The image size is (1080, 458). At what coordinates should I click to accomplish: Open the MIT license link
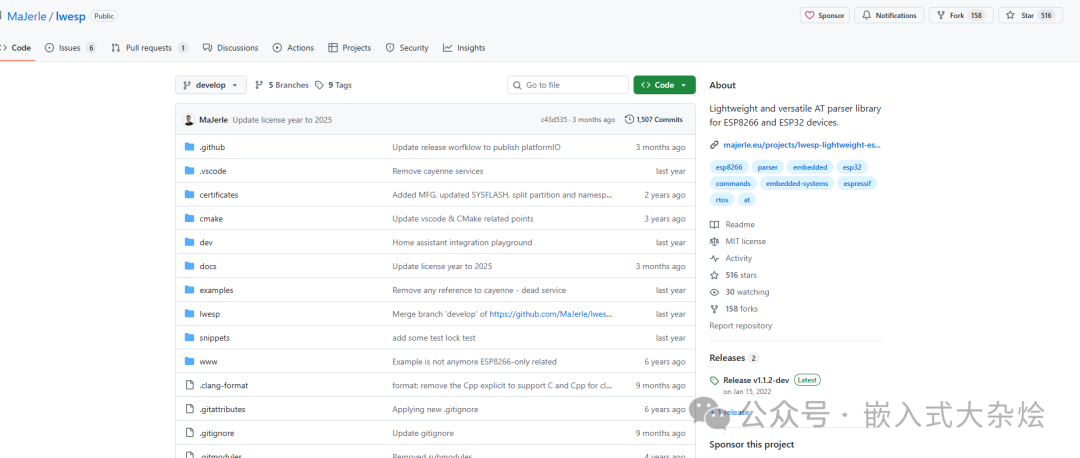click(x=738, y=242)
